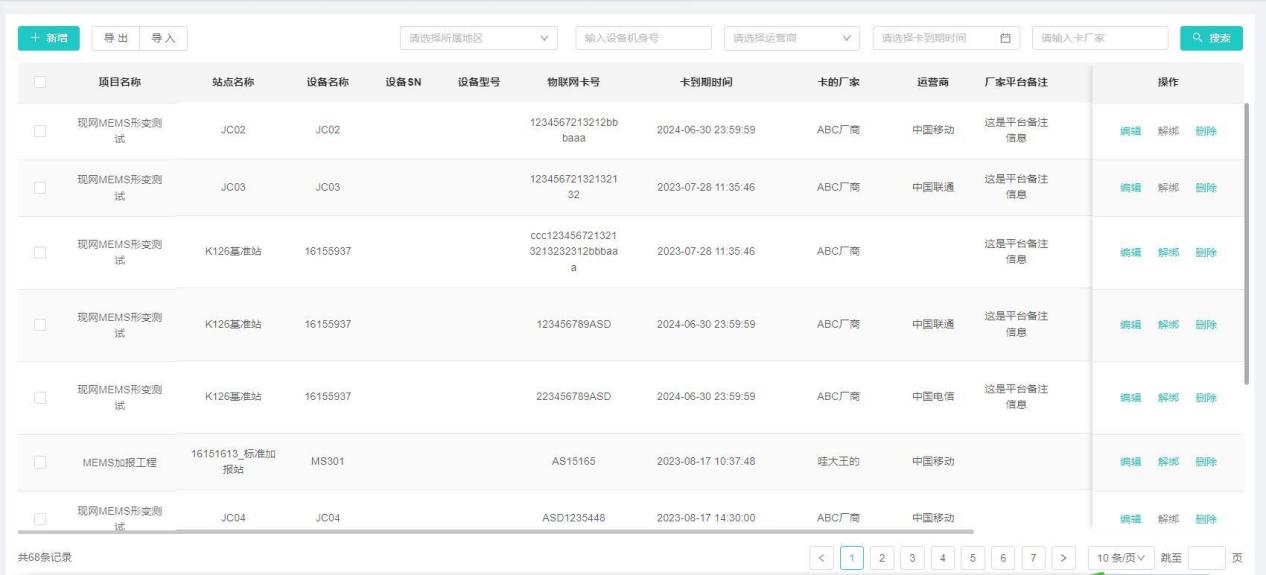Click the 新增 add button
The width and height of the screenshot is (1266, 575).
(49, 38)
